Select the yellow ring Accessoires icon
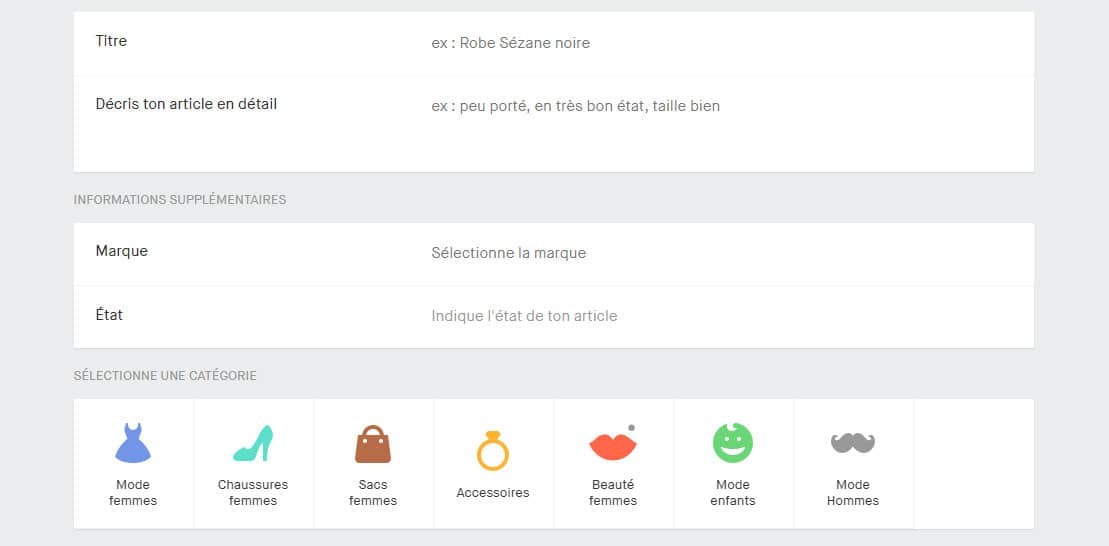 [493, 450]
